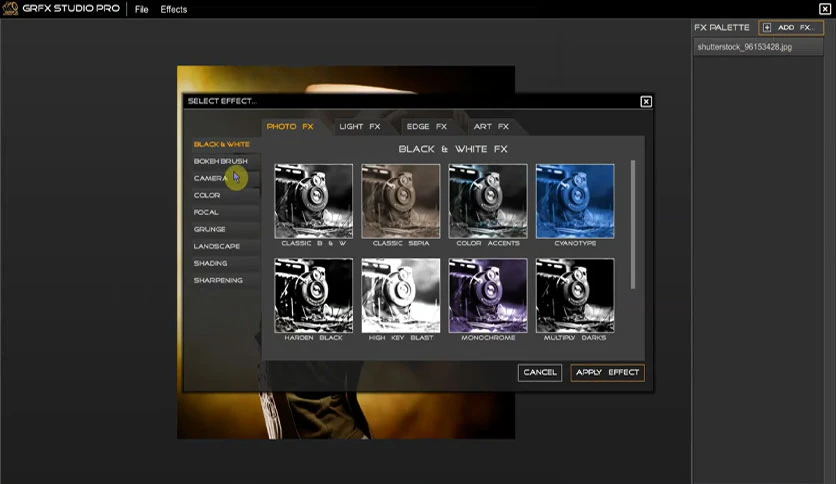Click the Add FX button label

coord(795,27)
